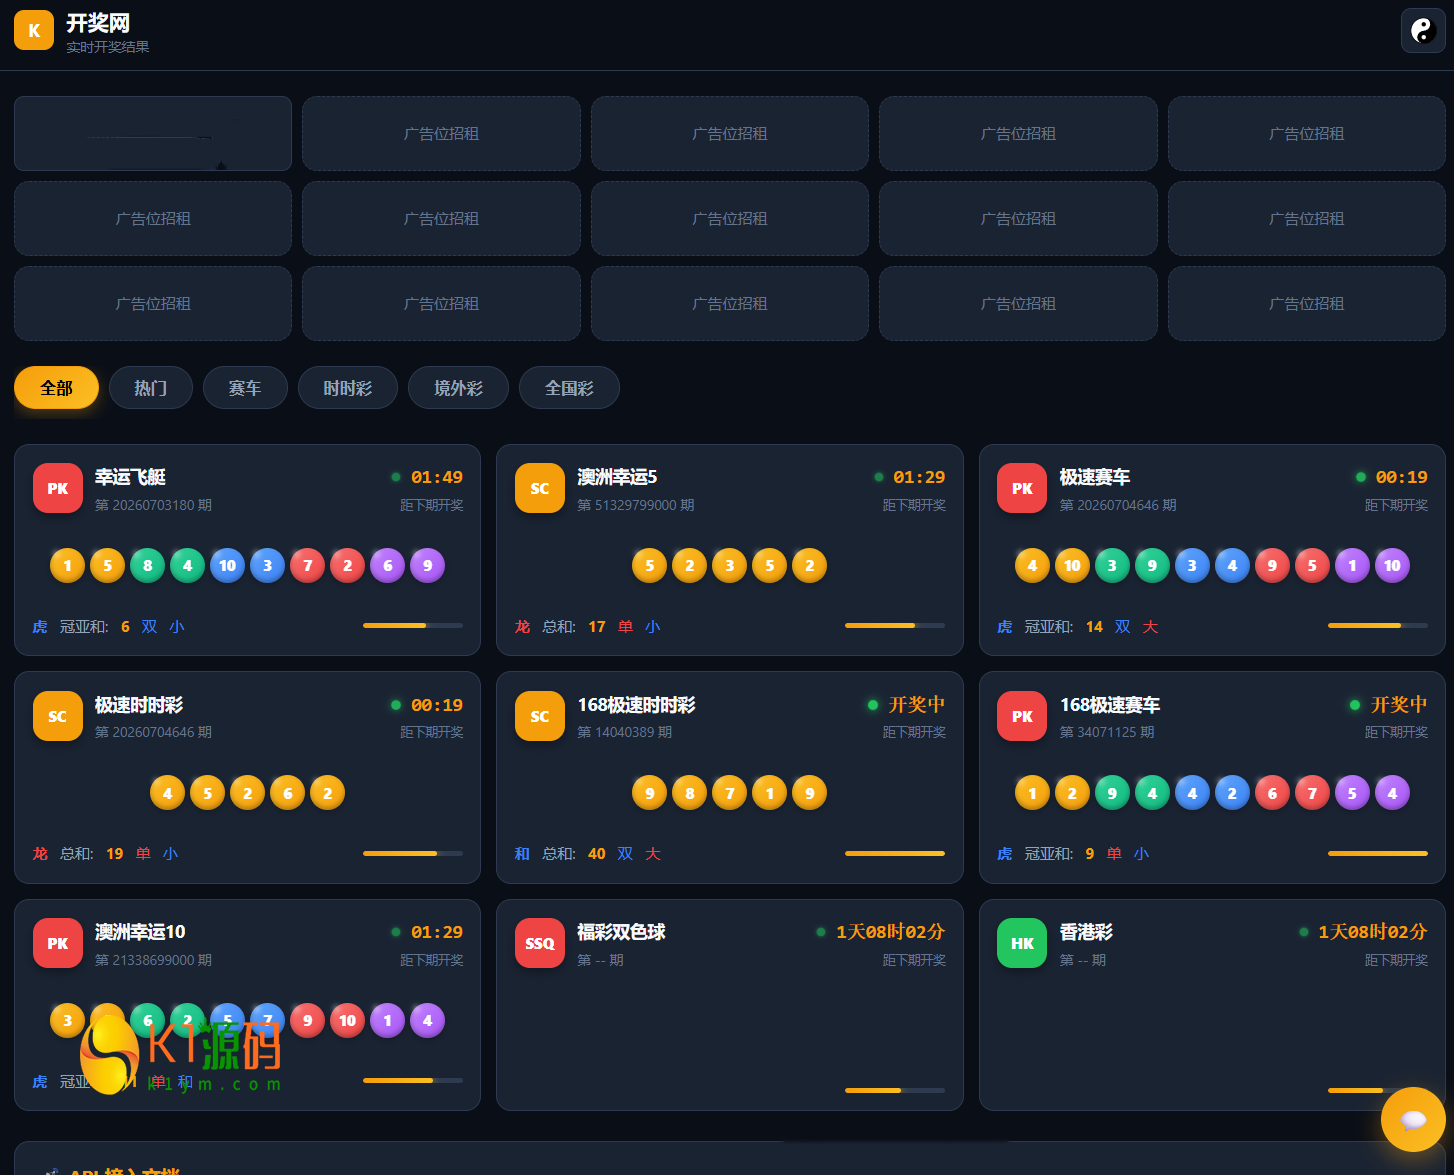Open the 168极速时时彩 card title

[636, 705]
